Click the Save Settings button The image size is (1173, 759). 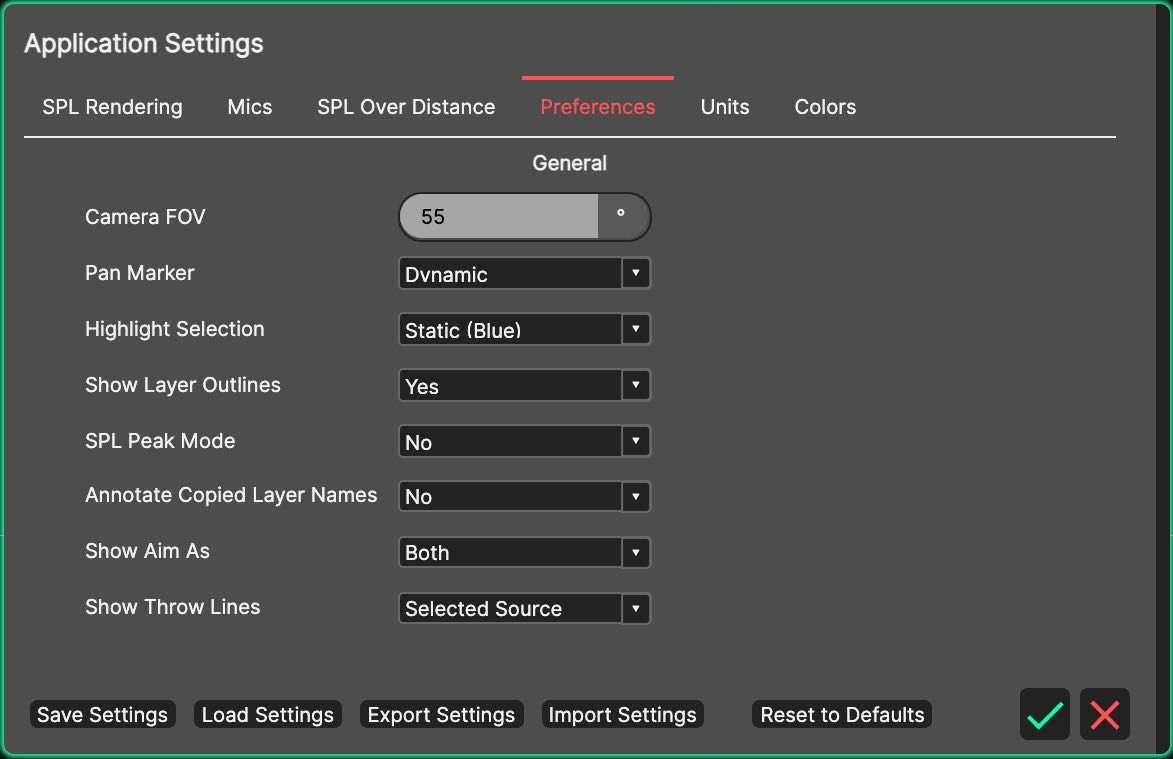click(102, 715)
